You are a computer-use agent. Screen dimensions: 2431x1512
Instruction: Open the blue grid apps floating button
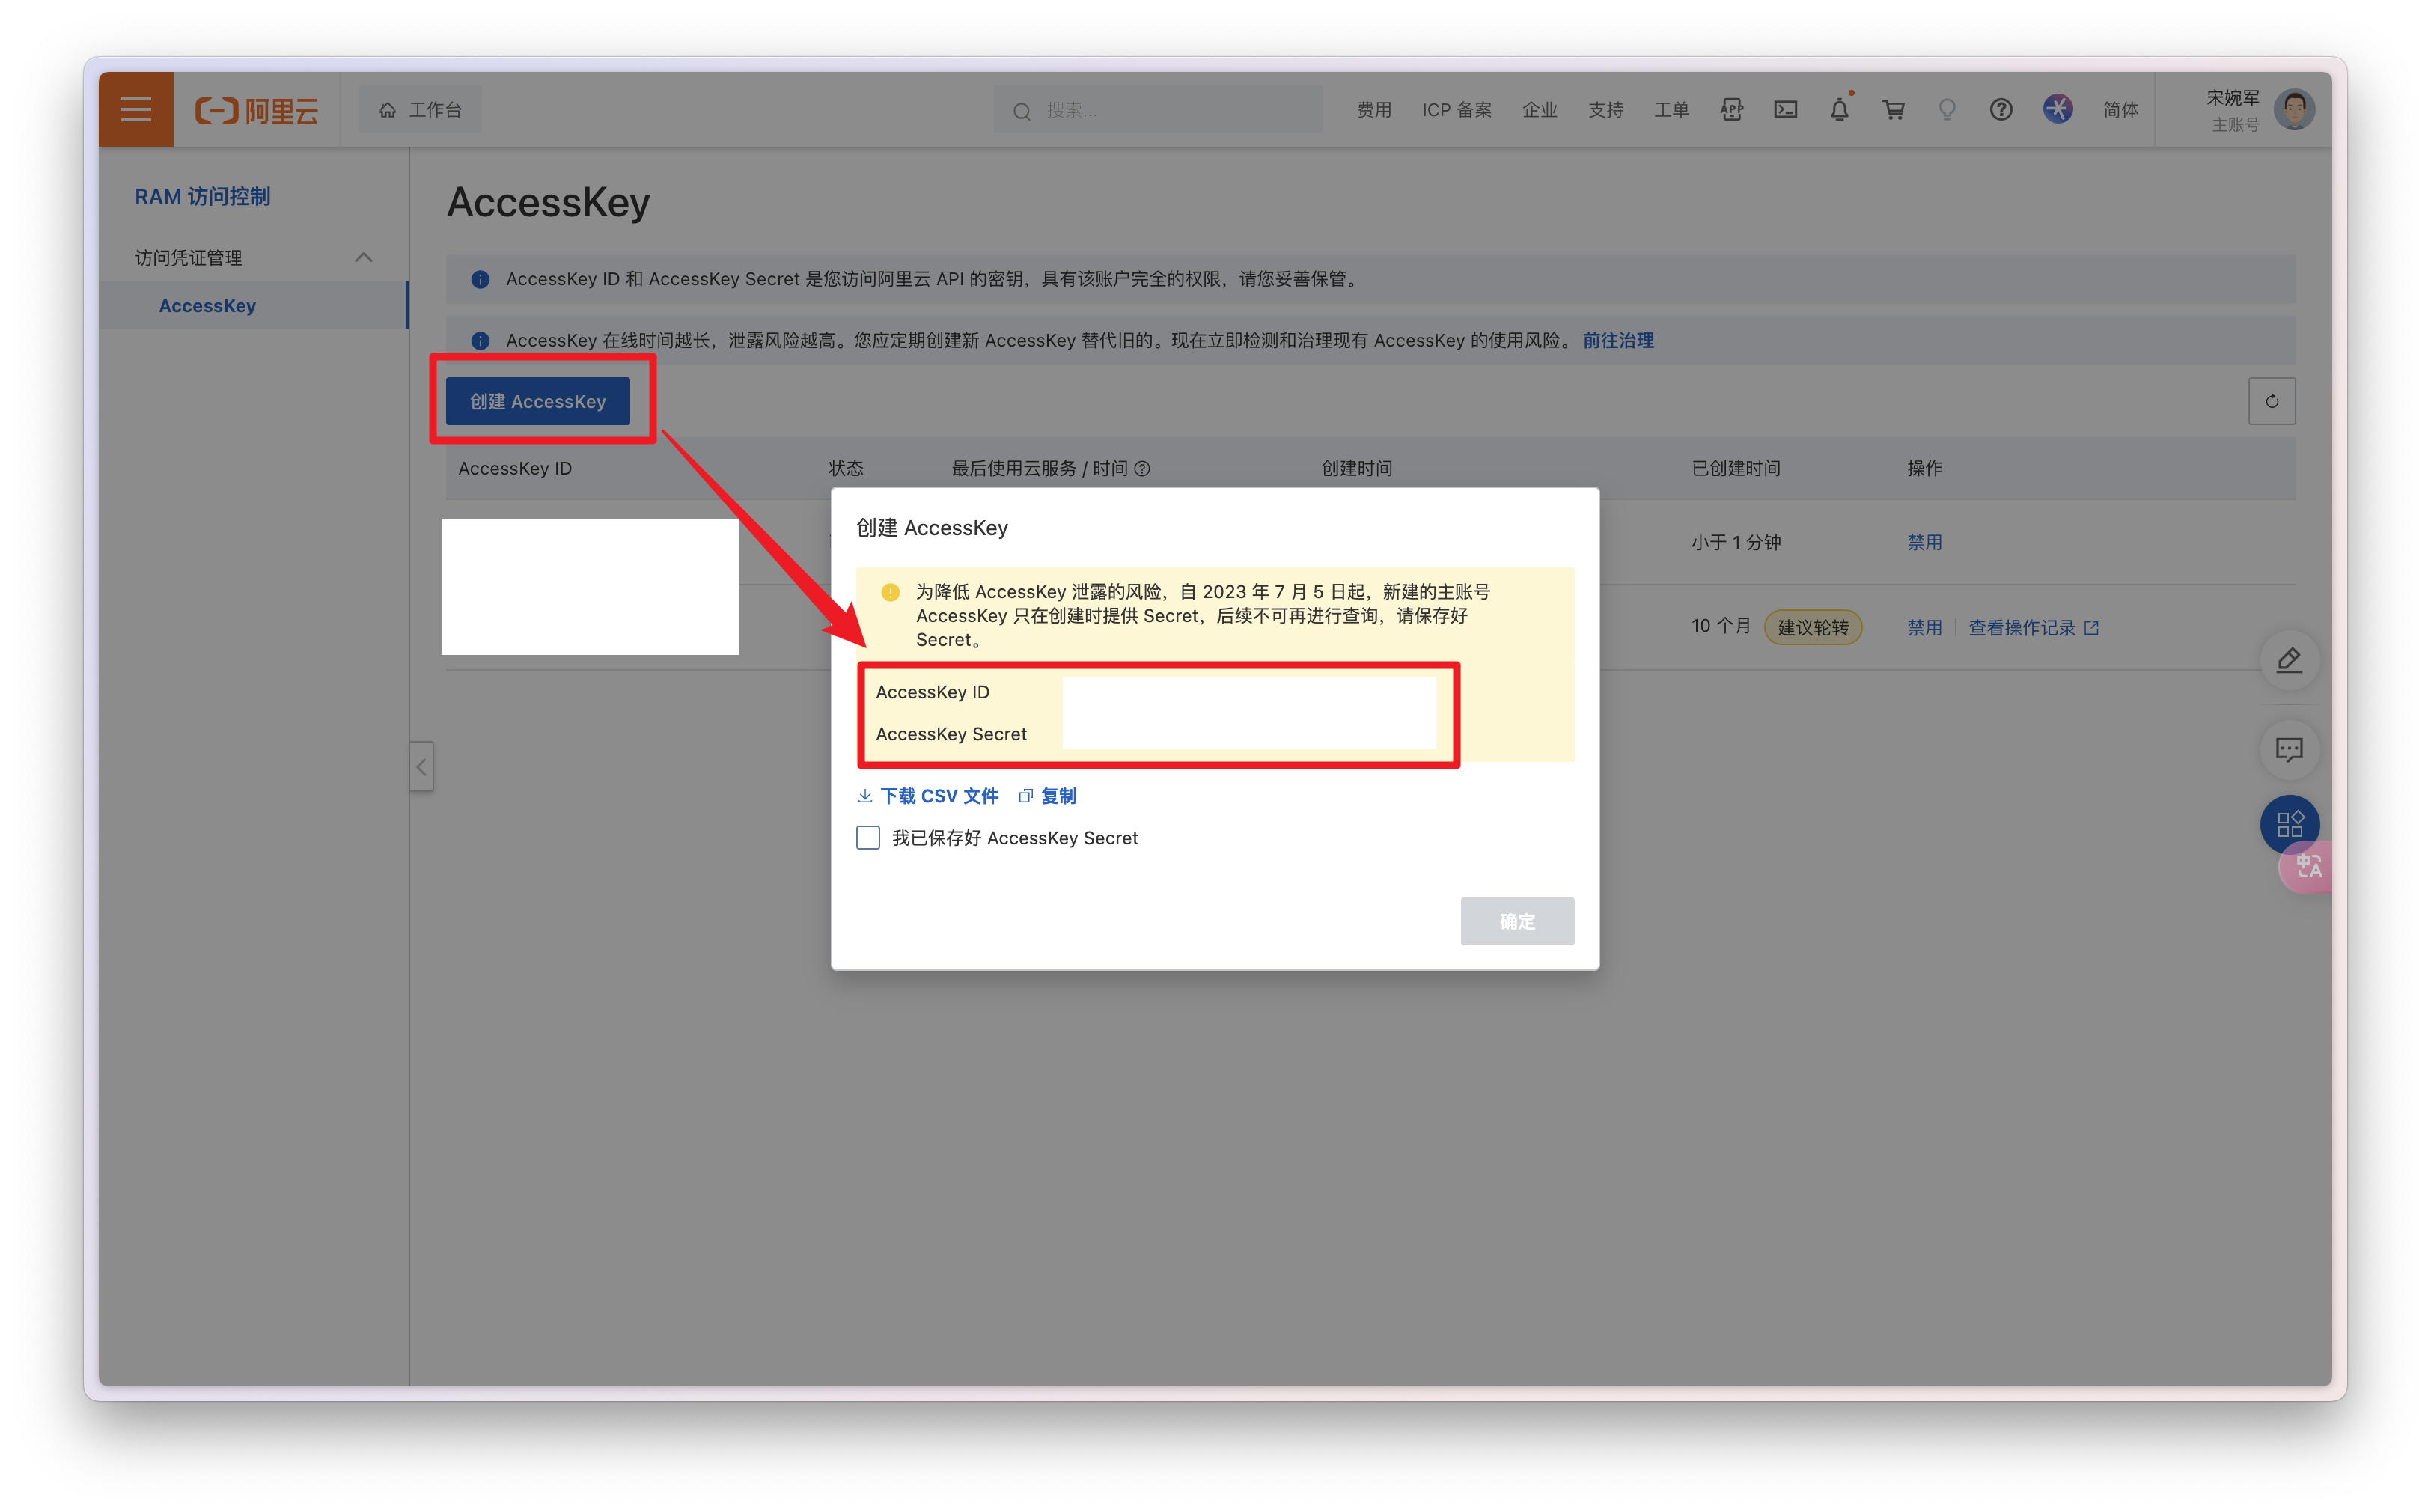2289,824
